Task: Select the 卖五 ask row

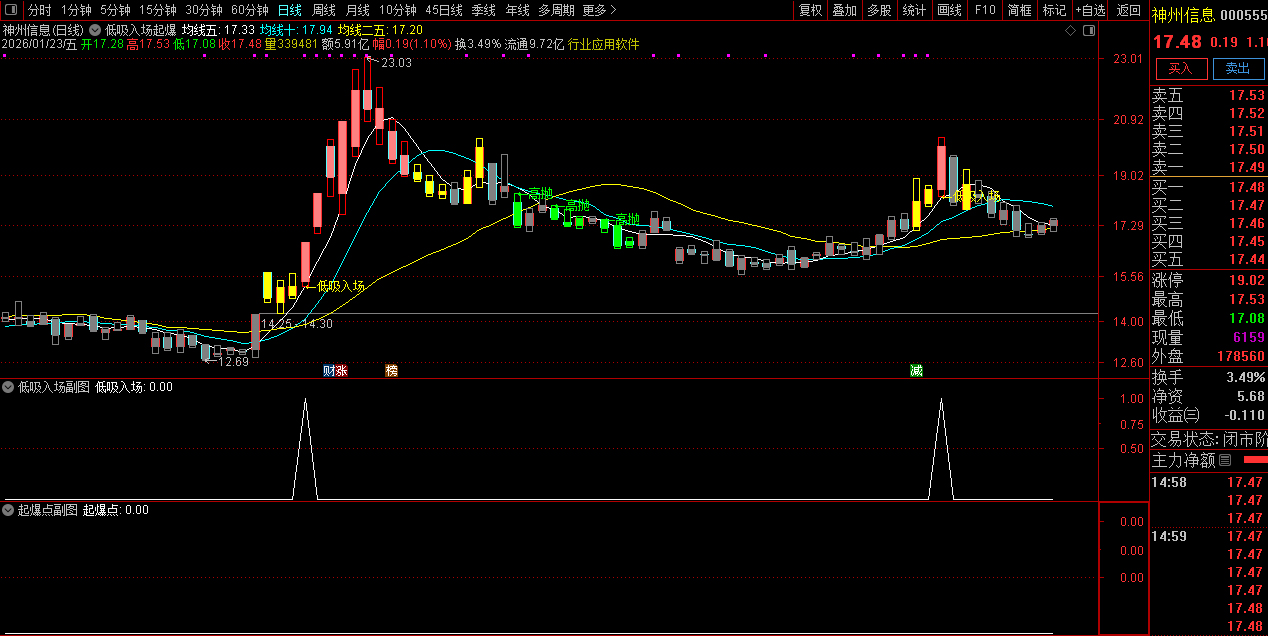Action: (x=1209, y=96)
